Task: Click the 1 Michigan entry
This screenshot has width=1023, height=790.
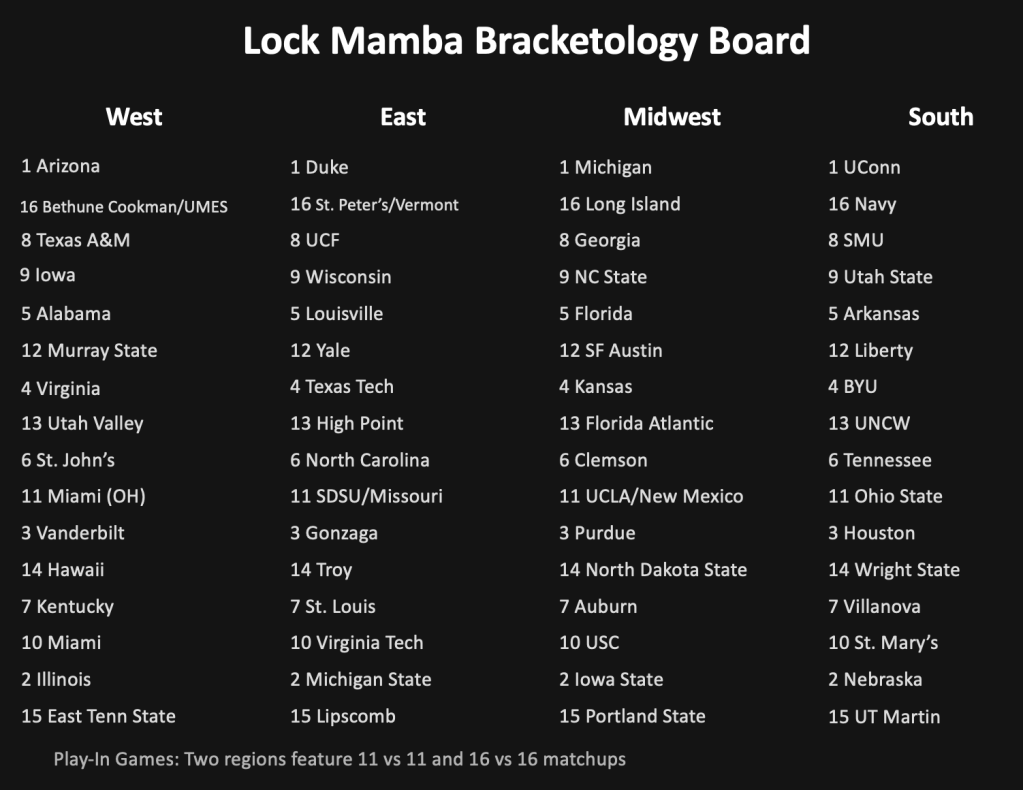Action: coord(605,167)
